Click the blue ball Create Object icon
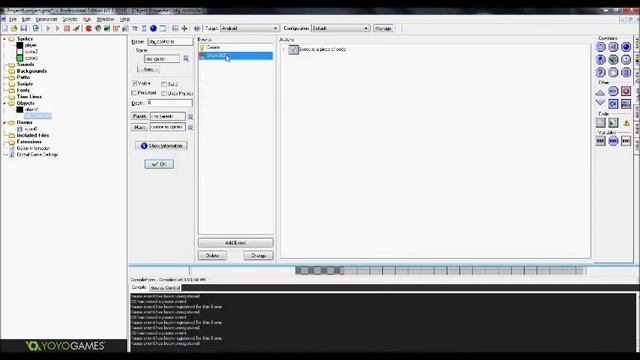This screenshot has height=360, width=640. pos(153,28)
